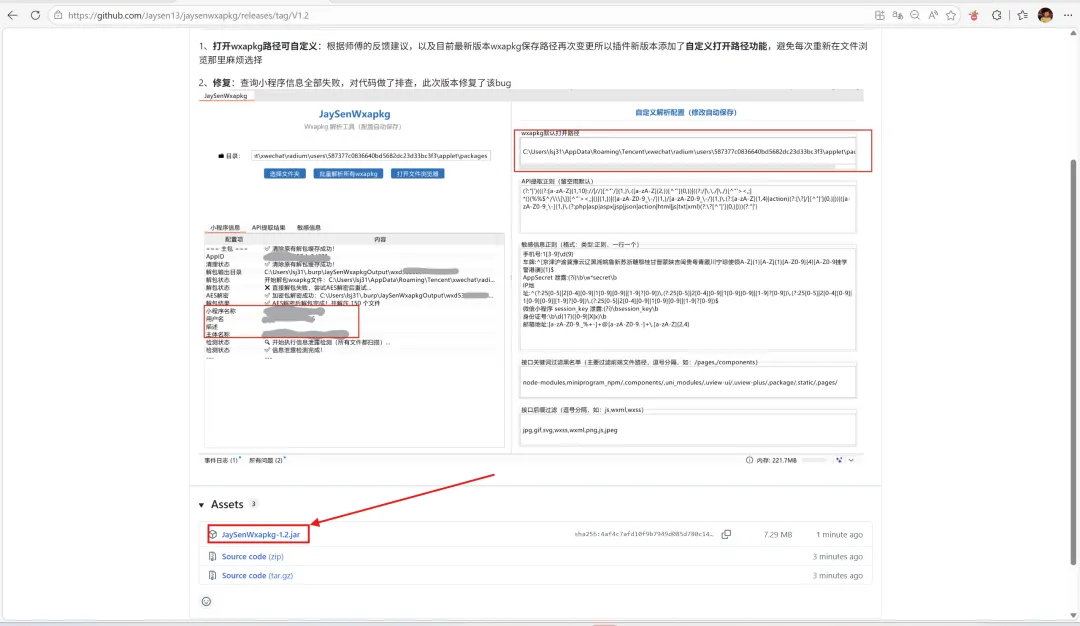The height and width of the screenshot is (626, 1080).
Task: Open the Extensions puzzle icon
Action: pyautogui.click(x=997, y=15)
